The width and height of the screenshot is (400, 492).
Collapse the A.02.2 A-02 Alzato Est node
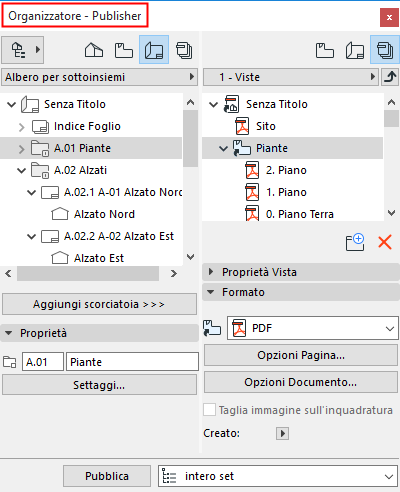tap(32, 237)
